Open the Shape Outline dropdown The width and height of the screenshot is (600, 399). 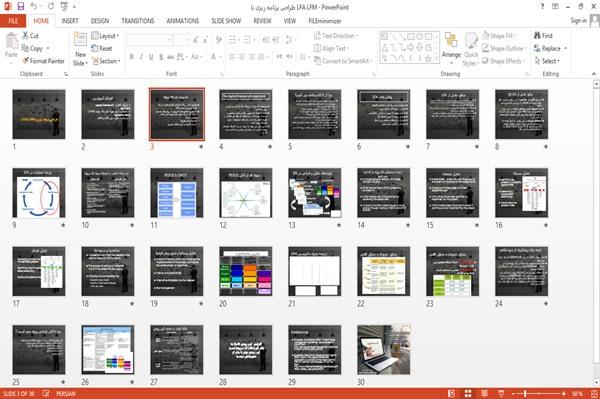point(504,48)
